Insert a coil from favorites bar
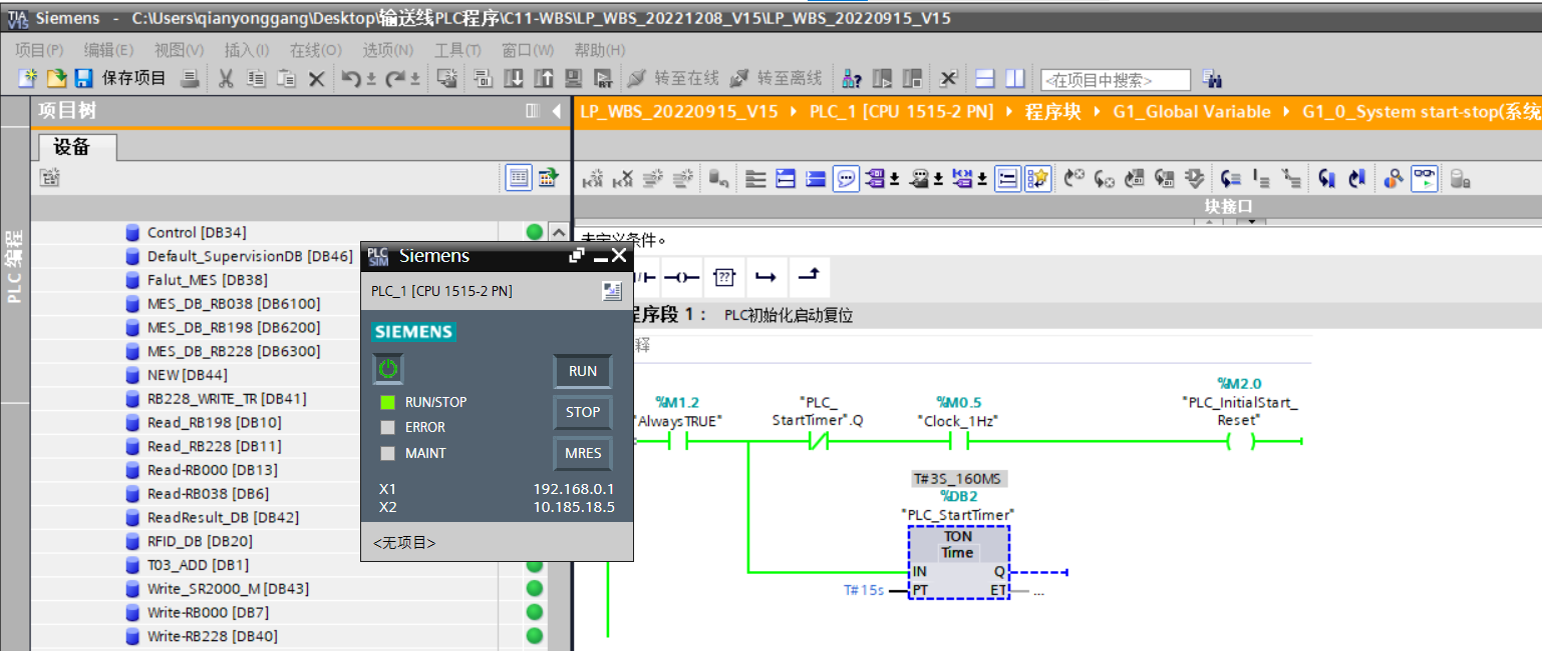Image resolution: width=1542 pixels, height=651 pixels. pyautogui.click(x=681, y=276)
